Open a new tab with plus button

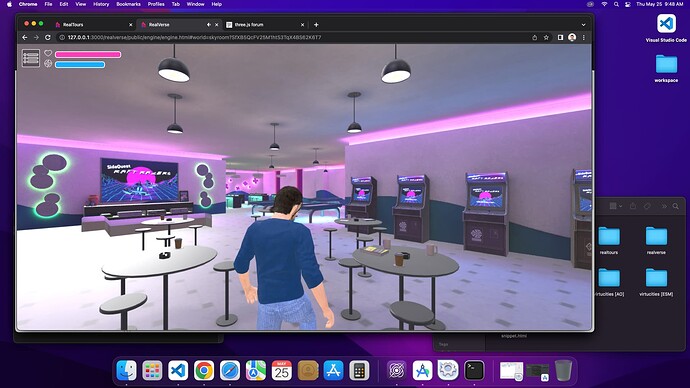(316, 25)
